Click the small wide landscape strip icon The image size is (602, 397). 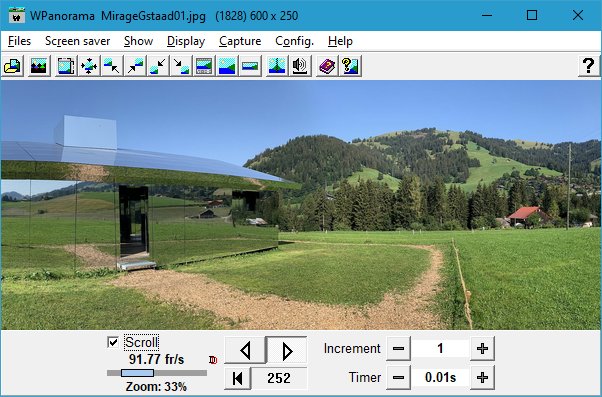point(250,66)
